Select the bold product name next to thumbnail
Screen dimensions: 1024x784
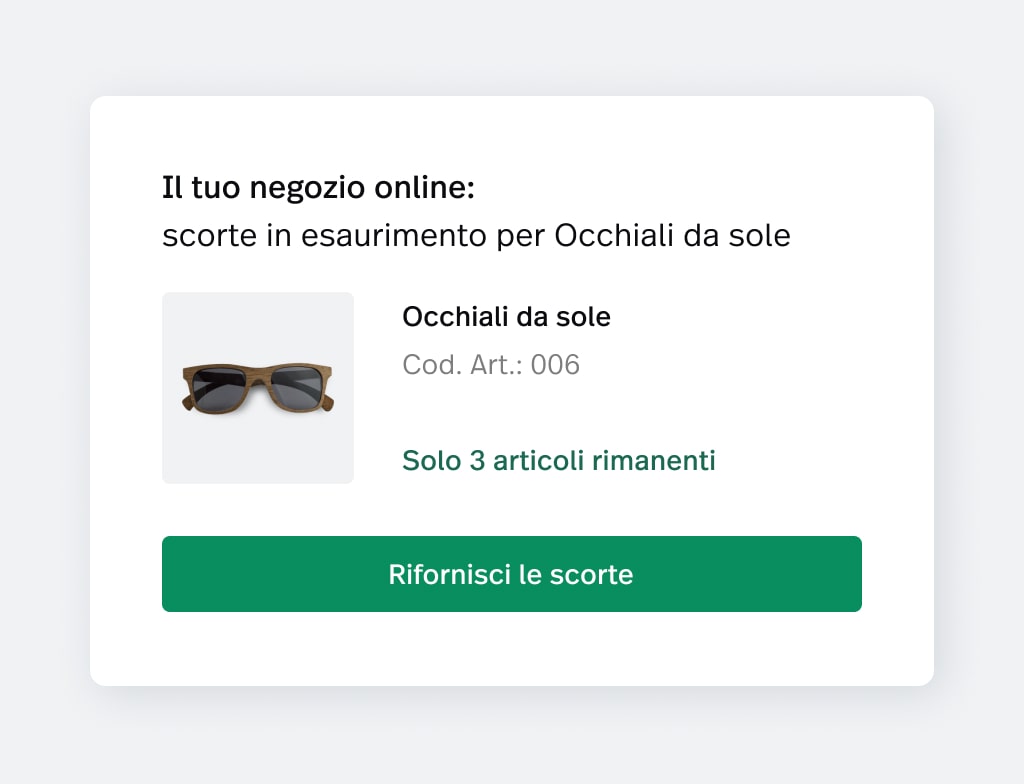coord(506,317)
